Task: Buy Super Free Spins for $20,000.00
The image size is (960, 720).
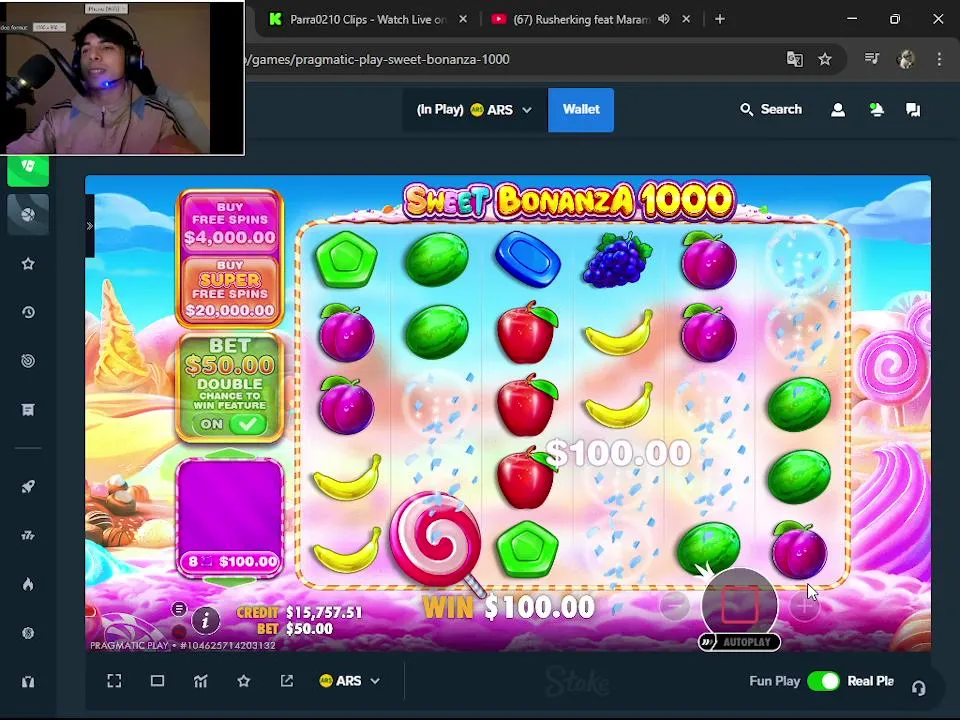Action: [x=230, y=288]
